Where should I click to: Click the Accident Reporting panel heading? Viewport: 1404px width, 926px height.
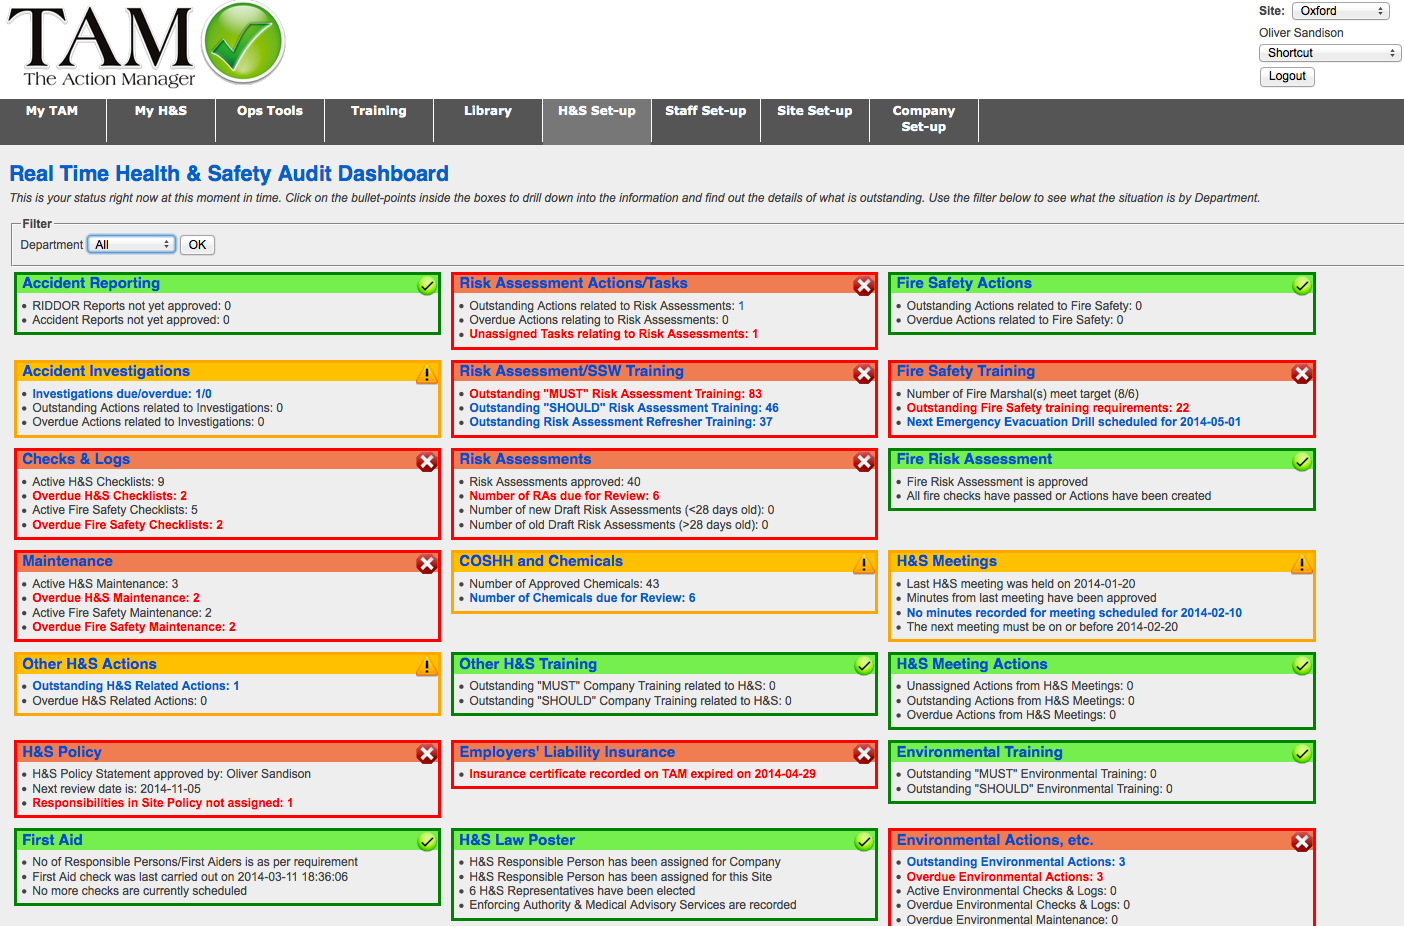point(91,284)
